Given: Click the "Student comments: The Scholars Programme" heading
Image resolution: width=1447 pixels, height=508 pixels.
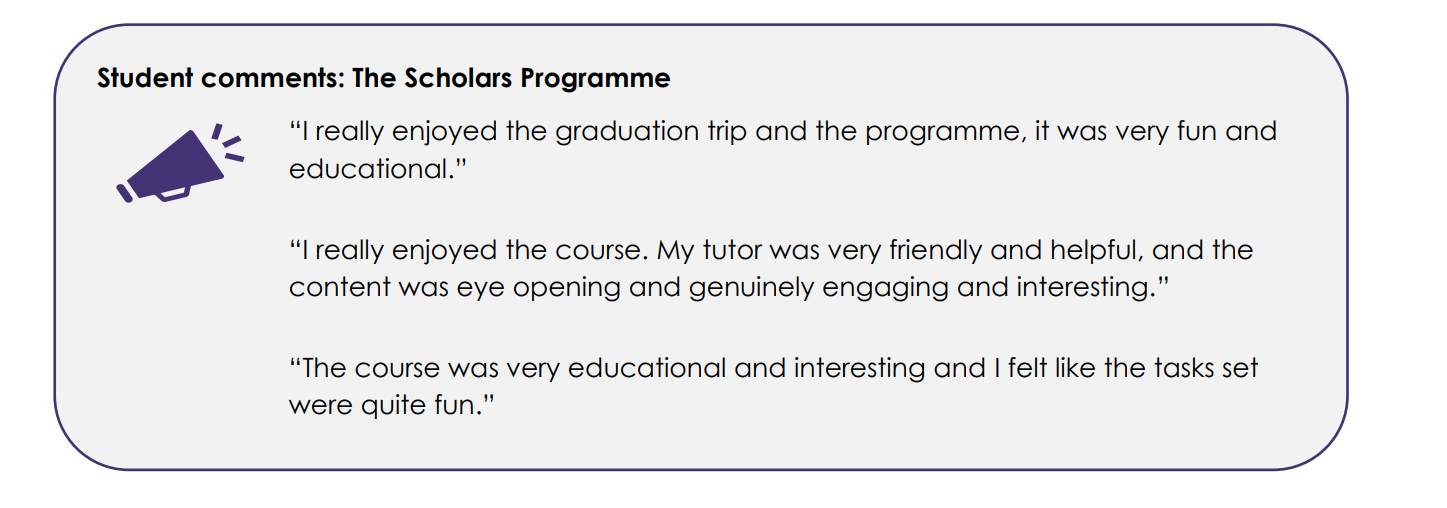Looking at the screenshot, I should coord(383,79).
